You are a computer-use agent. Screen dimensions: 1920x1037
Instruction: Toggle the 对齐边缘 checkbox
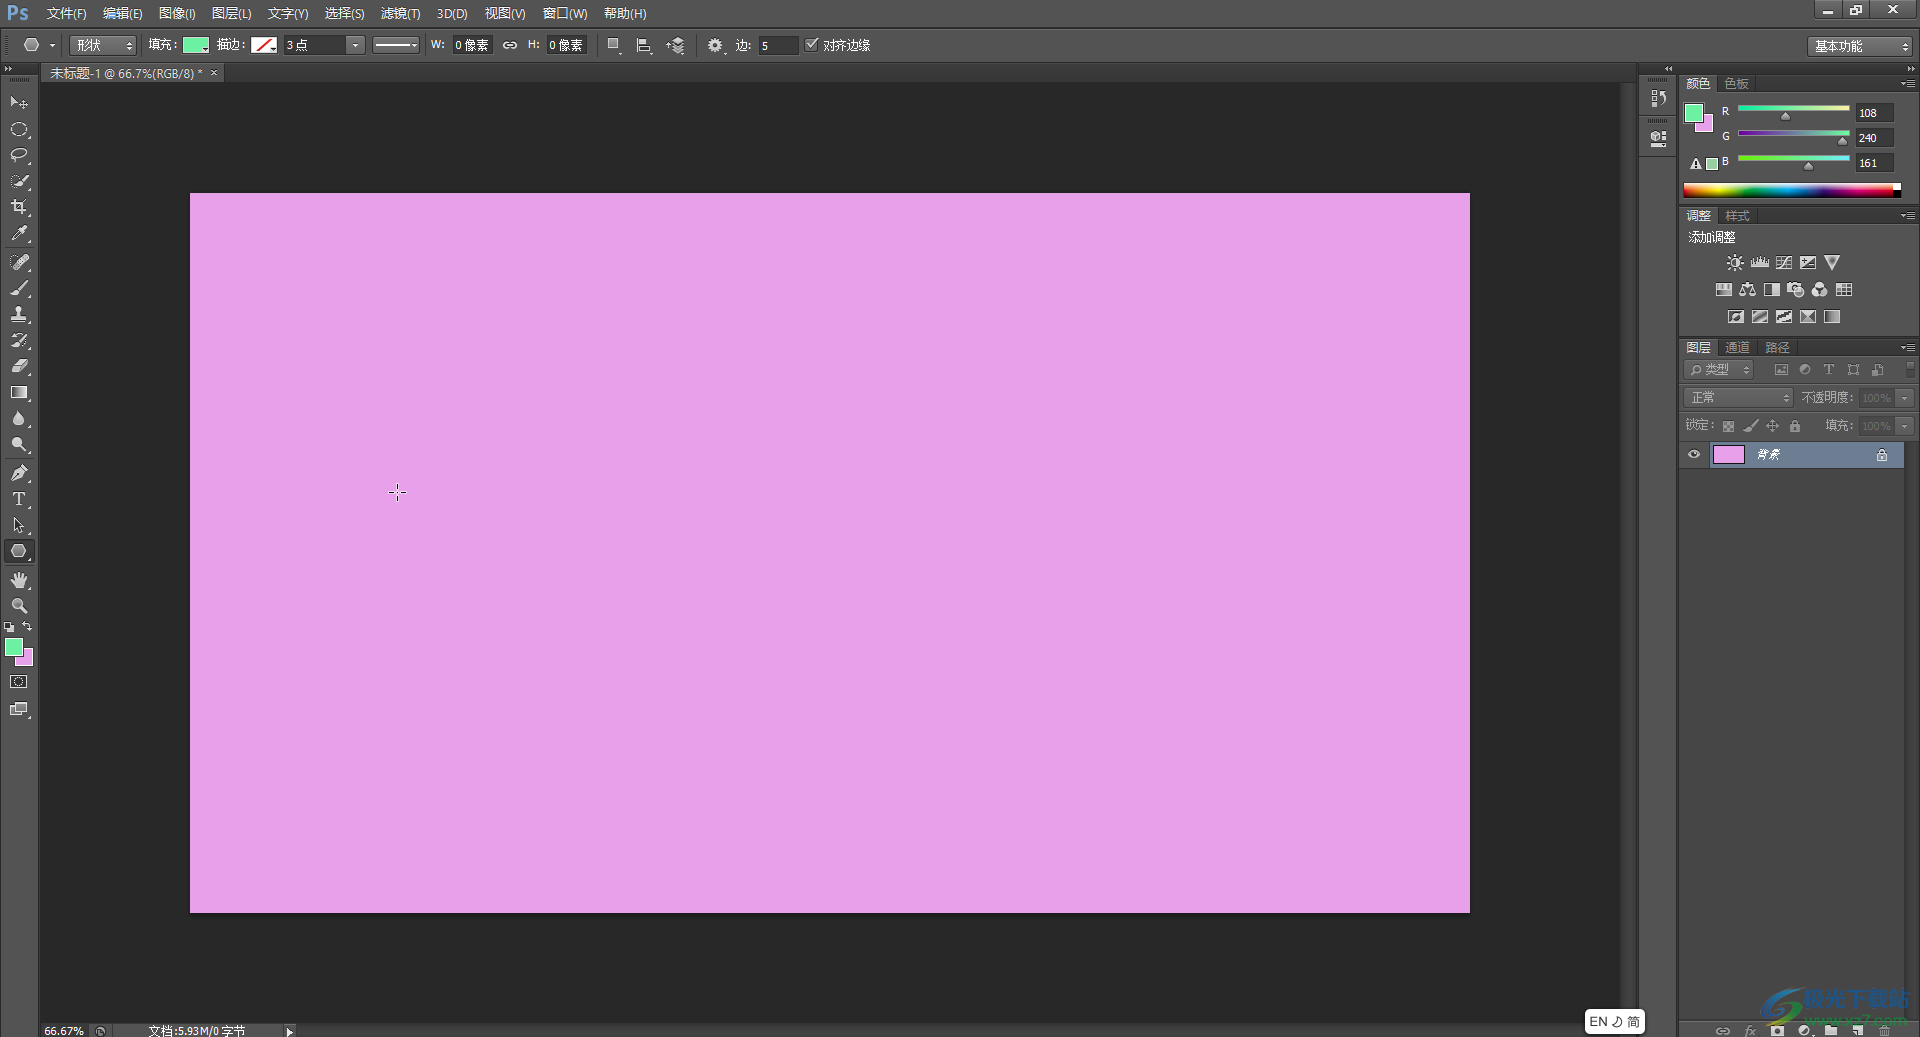point(812,45)
